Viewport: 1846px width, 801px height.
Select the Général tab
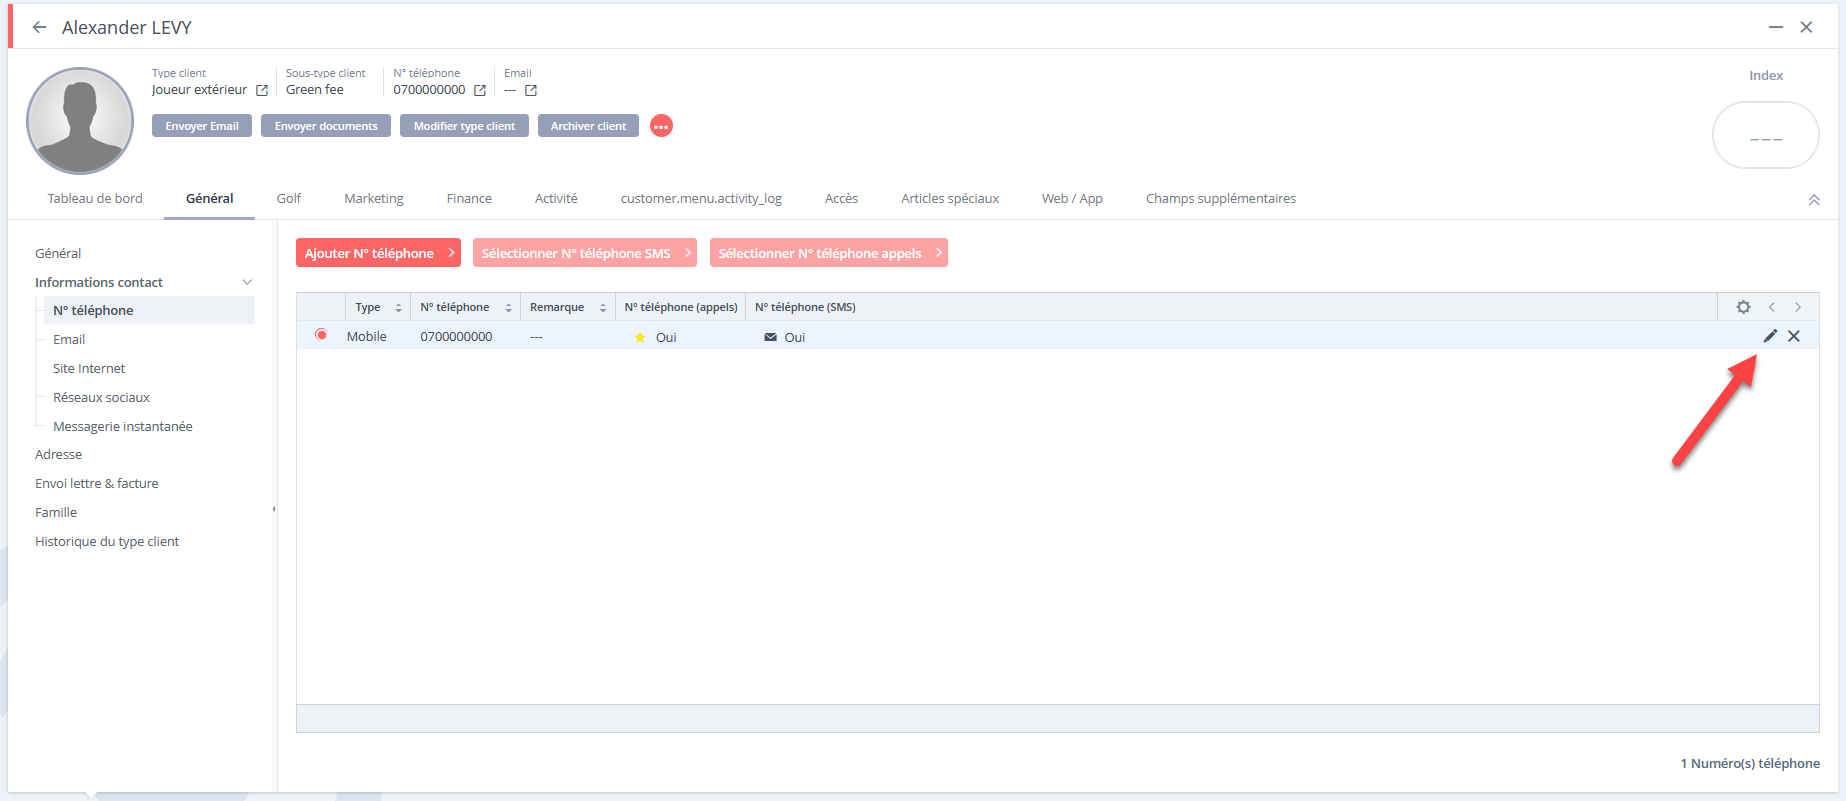tap(210, 198)
